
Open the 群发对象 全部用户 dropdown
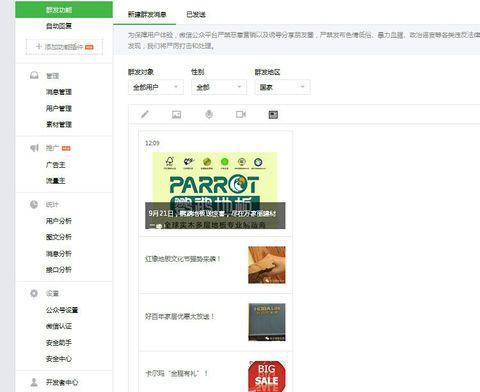pos(156,87)
